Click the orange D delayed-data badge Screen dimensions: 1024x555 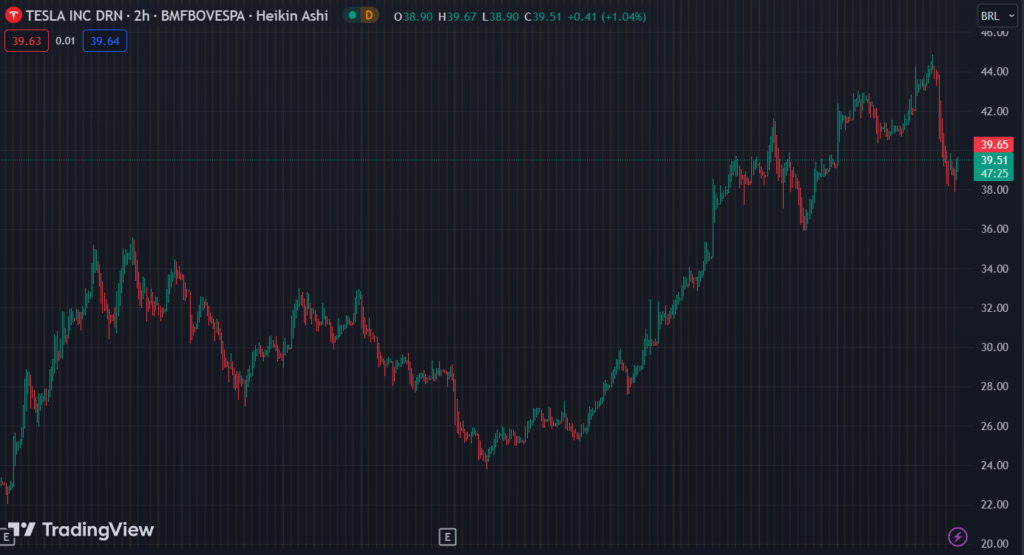pyautogui.click(x=369, y=16)
